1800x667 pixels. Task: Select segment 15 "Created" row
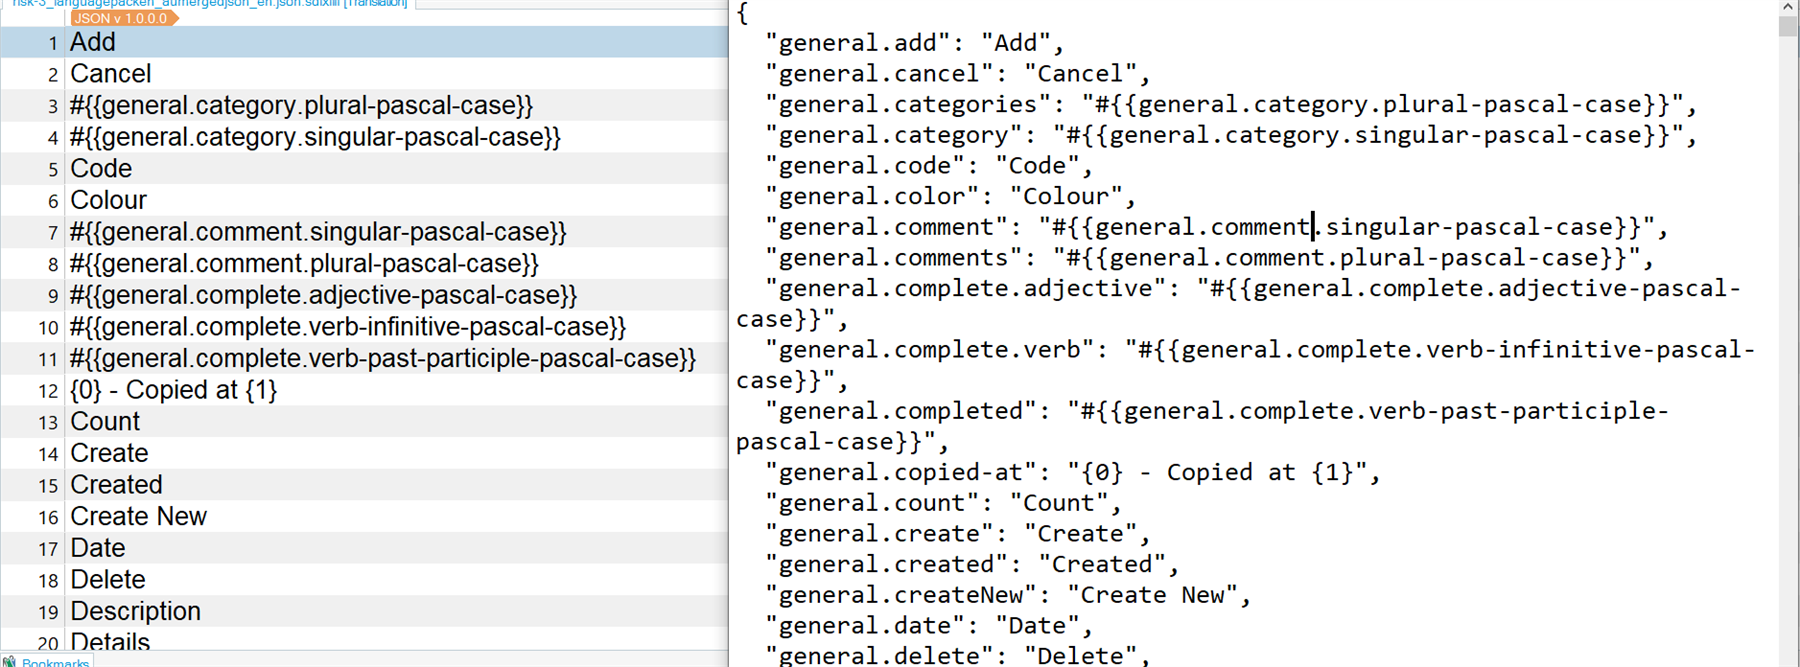coord(364,485)
